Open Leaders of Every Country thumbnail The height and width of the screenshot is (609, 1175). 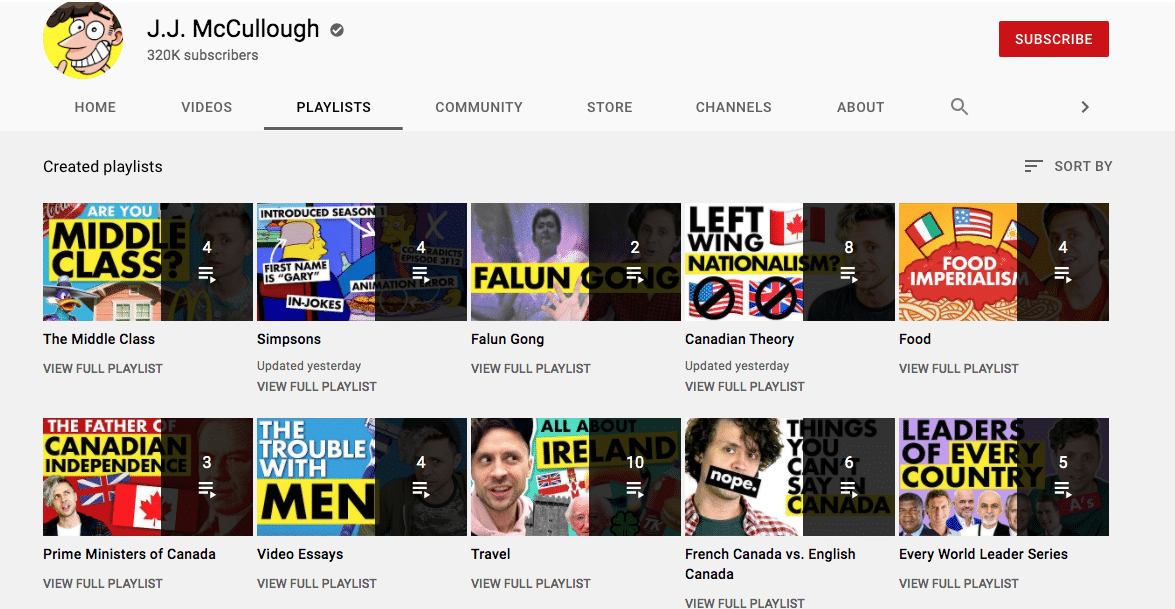1003,476
